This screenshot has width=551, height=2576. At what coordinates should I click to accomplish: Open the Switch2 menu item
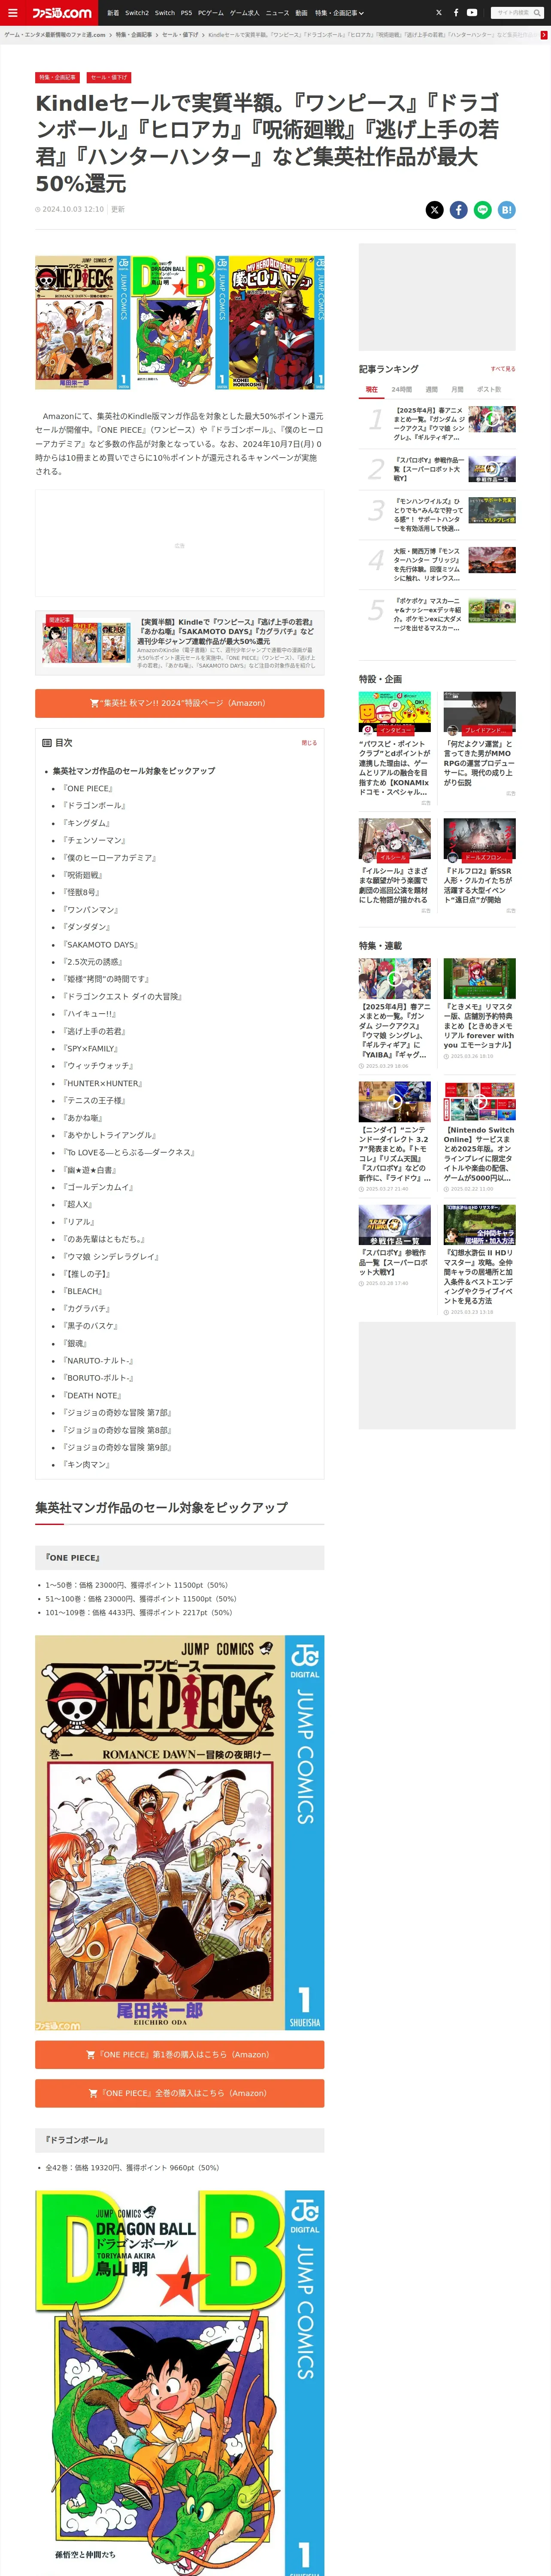(137, 13)
